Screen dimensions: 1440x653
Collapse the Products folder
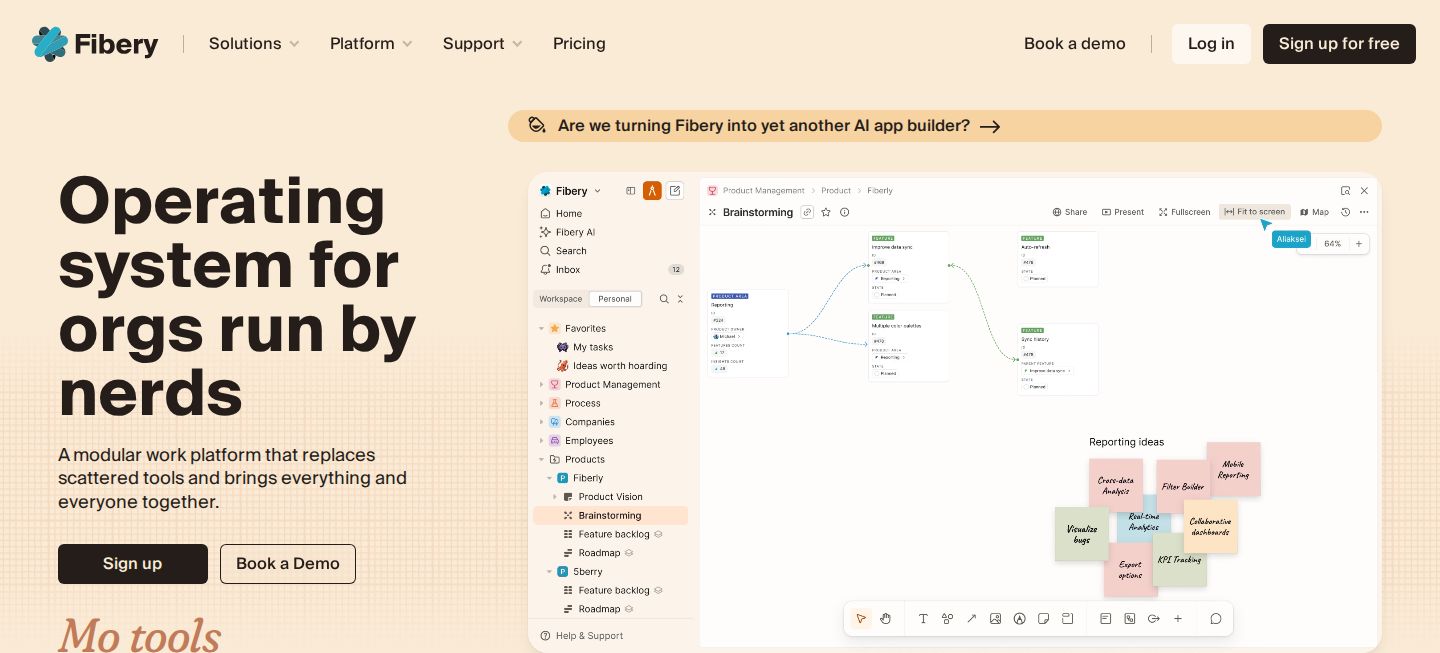point(542,460)
